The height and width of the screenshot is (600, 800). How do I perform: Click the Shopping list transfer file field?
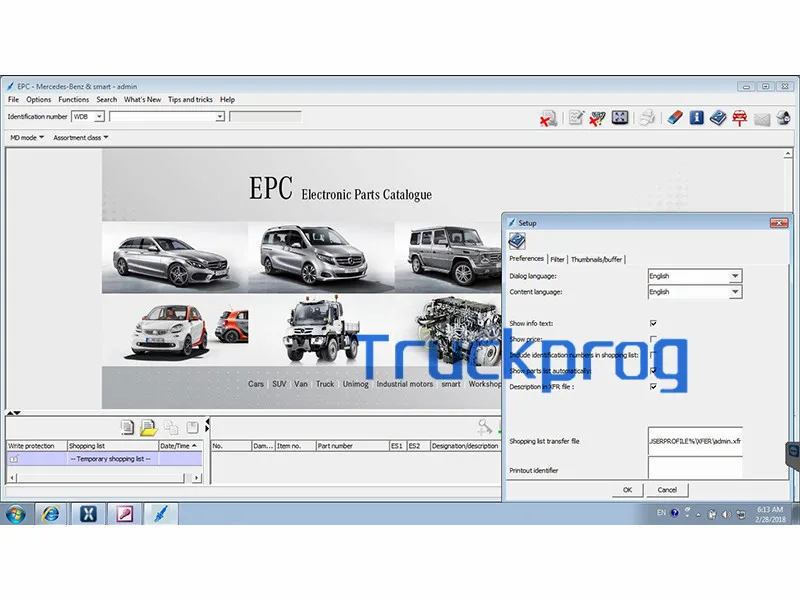695,441
